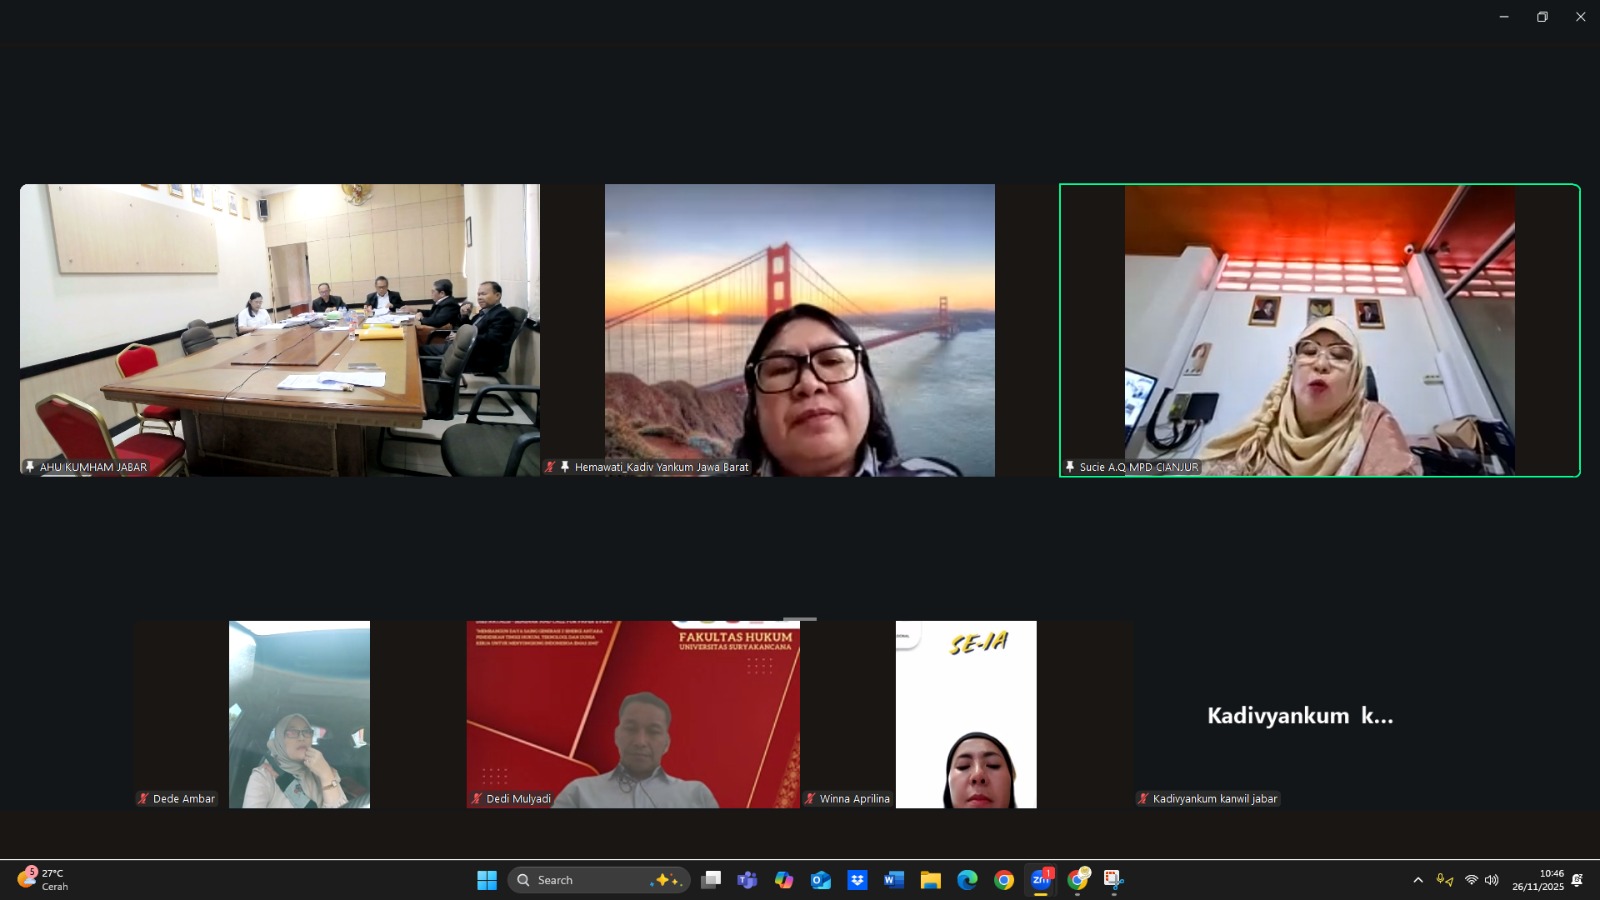Viewport: 1600px width, 900px height.
Task: Open Microsoft Copilot from the taskbar
Action: click(784, 880)
